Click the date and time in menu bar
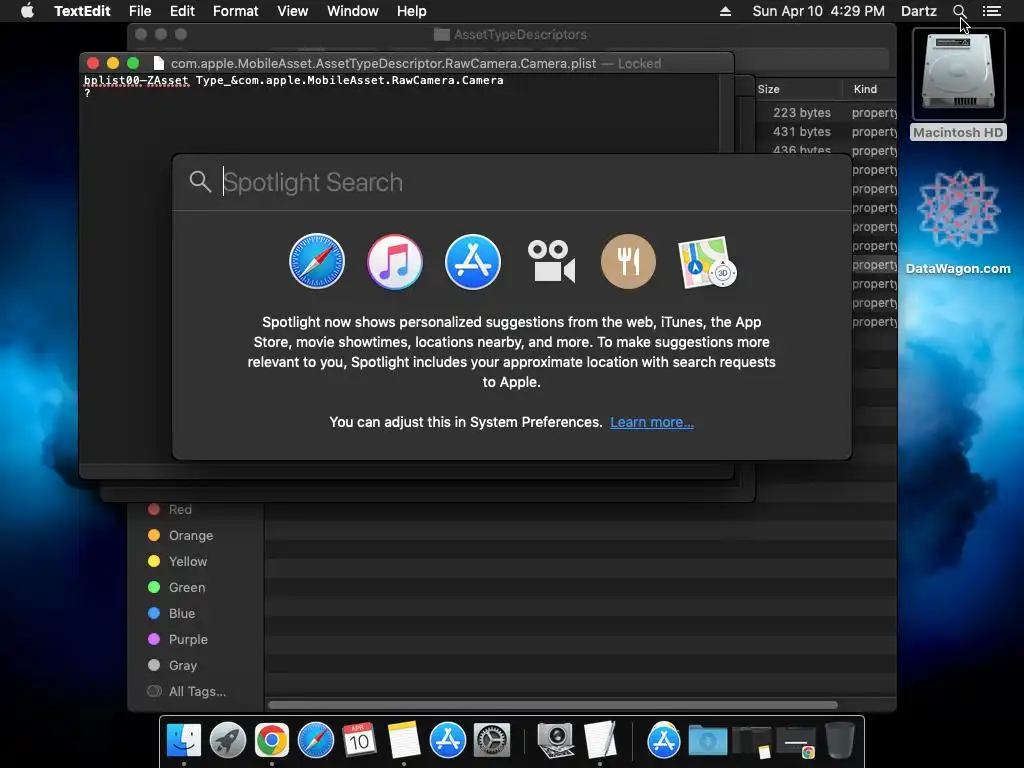The width and height of the screenshot is (1024, 768). (818, 11)
